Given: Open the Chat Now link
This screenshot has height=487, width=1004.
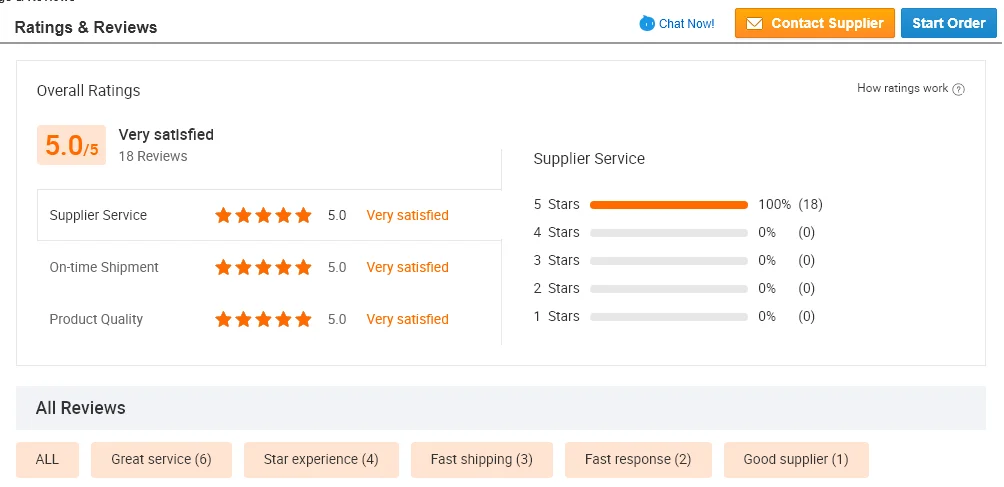Looking at the screenshot, I should click(686, 23).
